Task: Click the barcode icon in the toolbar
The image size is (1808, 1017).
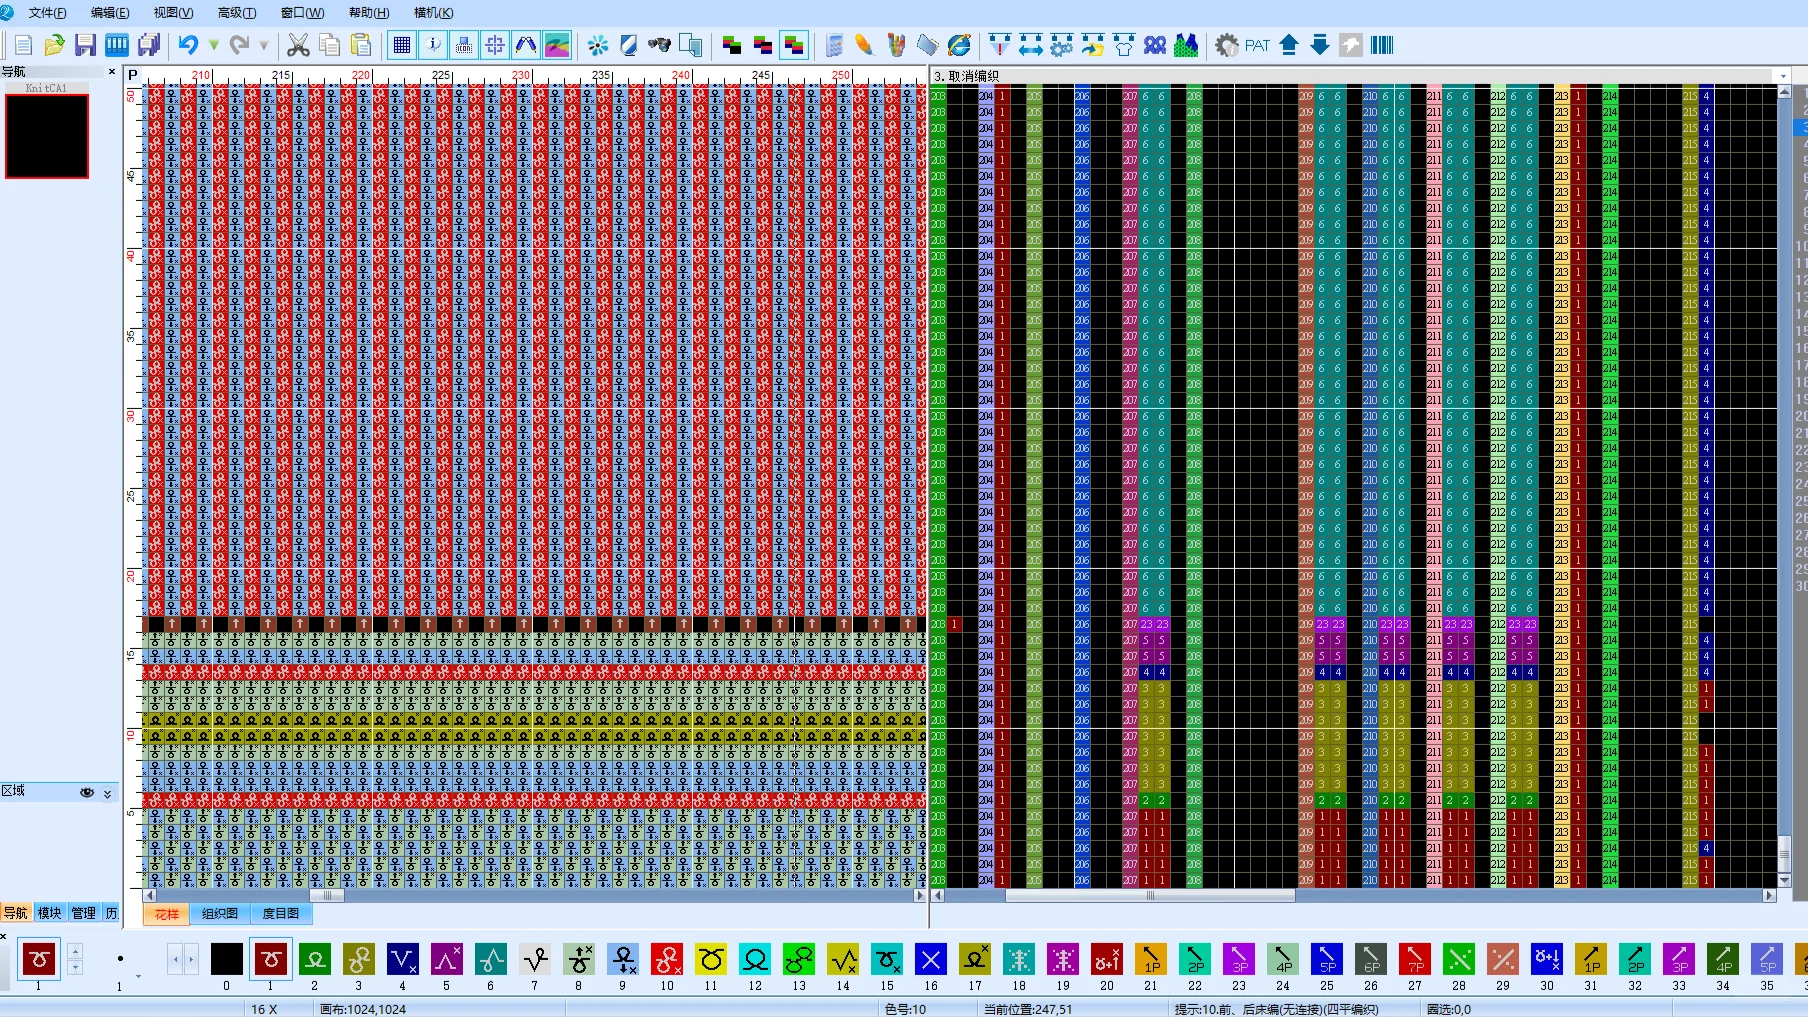Action: click(1382, 45)
